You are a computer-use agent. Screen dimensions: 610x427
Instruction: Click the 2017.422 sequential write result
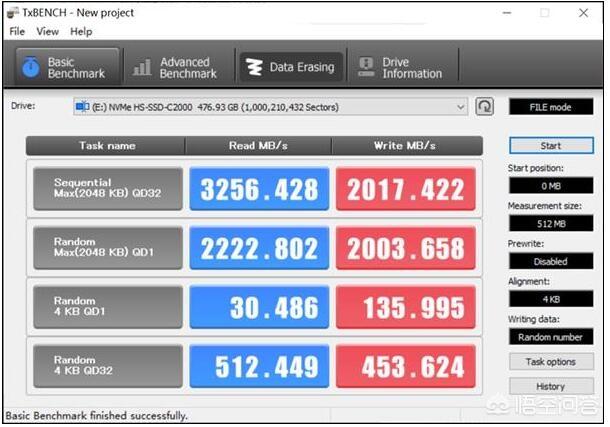tap(406, 189)
